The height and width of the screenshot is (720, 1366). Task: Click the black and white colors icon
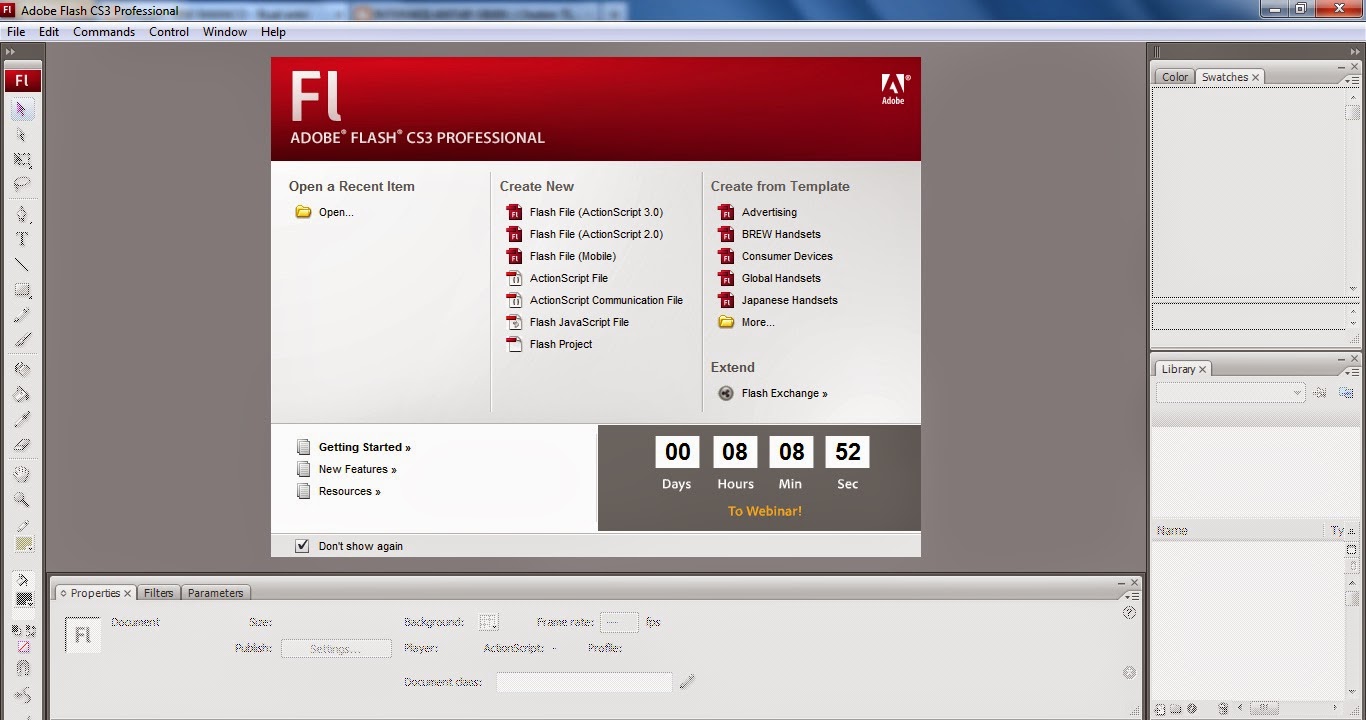pyautogui.click(x=16, y=630)
